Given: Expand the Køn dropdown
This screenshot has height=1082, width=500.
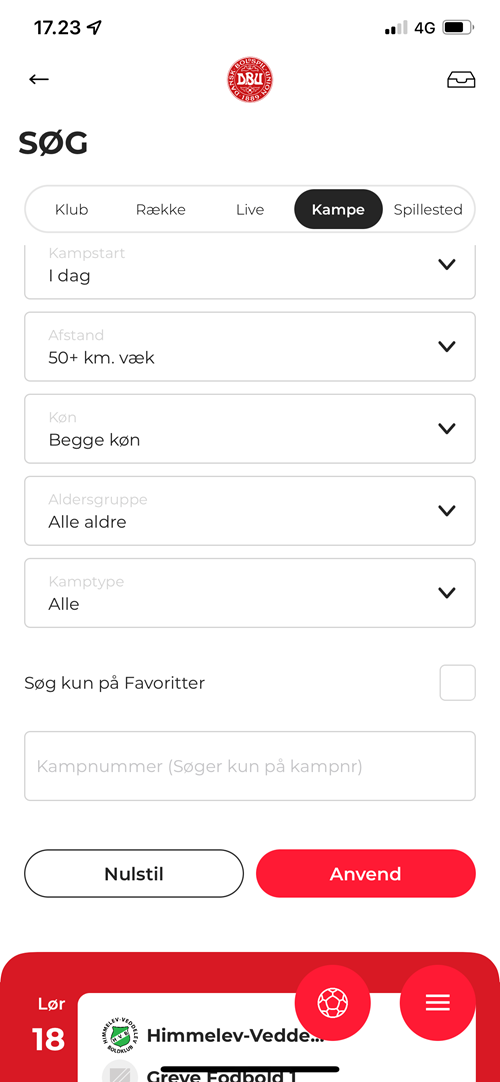Looking at the screenshot, I should tap(250, 429).
